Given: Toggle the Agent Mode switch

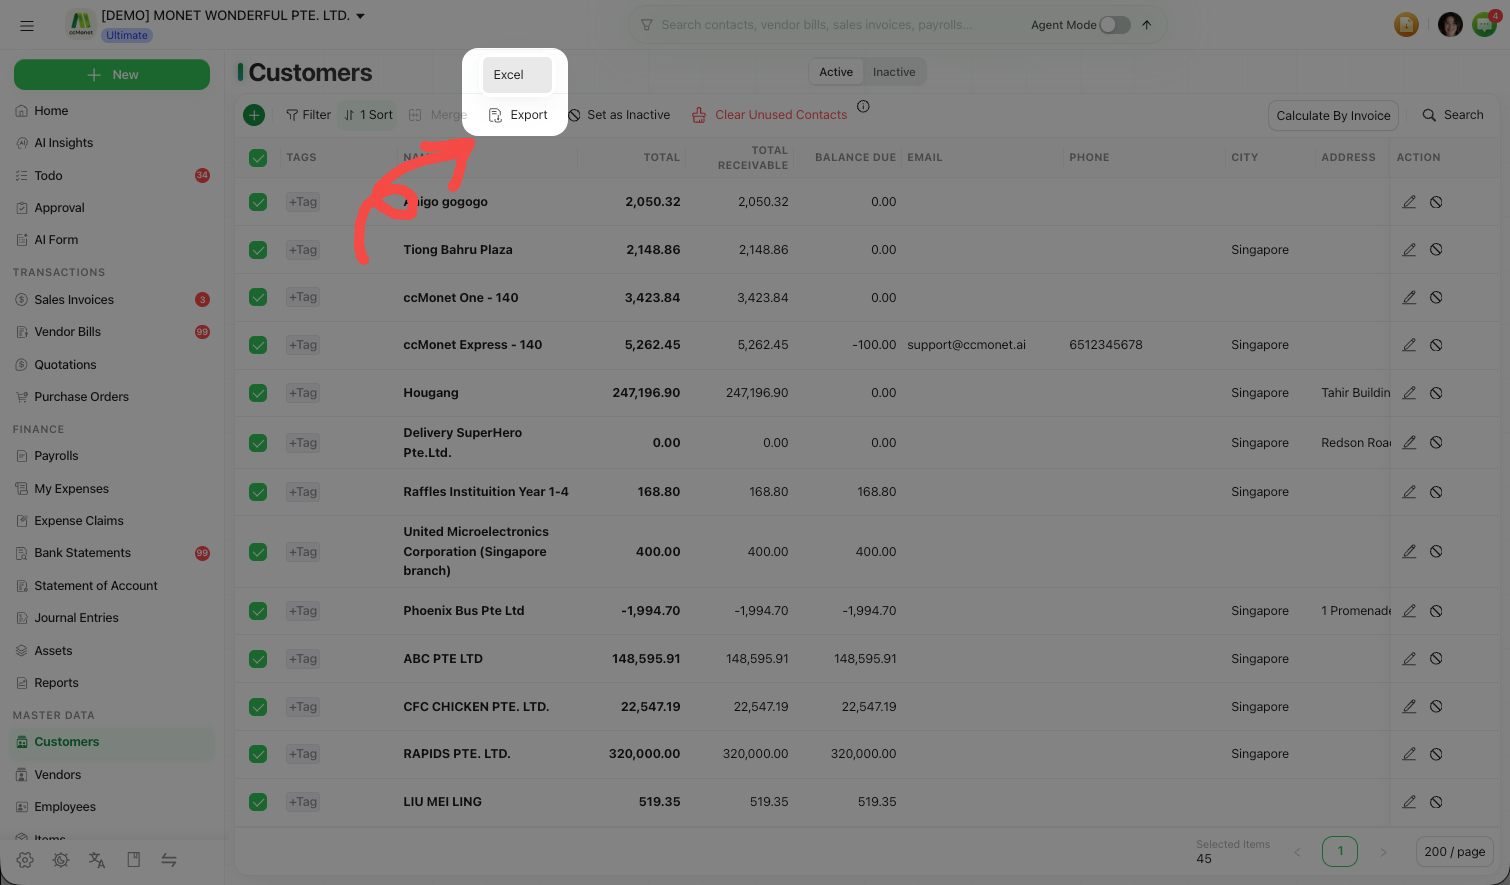Looking at the screenshot, I should click(1115, 25).
